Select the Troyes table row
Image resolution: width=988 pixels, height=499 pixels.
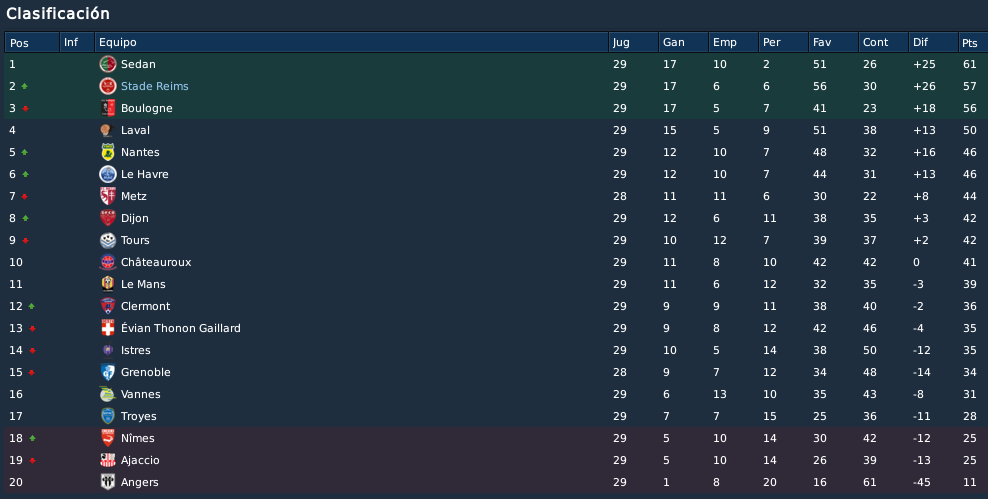(x=494, y=416)
